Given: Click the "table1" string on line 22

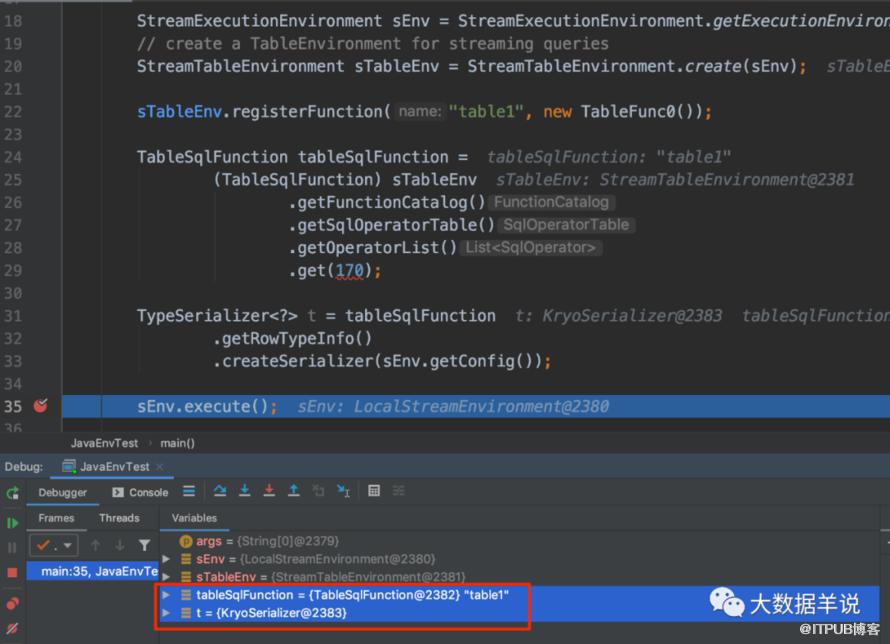Looking at the screenshot, I should [x=486, y=112].
